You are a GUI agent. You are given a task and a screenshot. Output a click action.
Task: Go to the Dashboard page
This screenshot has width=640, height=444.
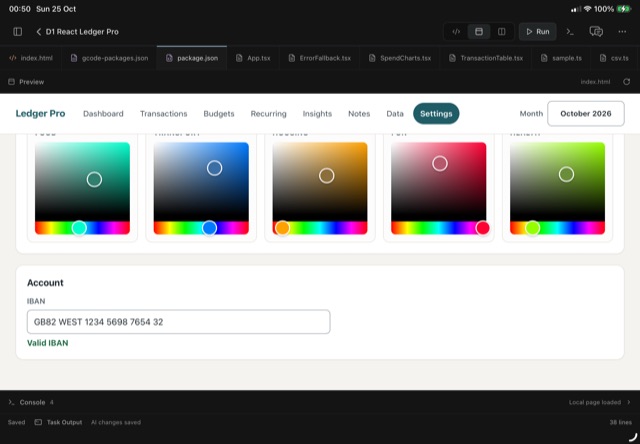point(103,114)
